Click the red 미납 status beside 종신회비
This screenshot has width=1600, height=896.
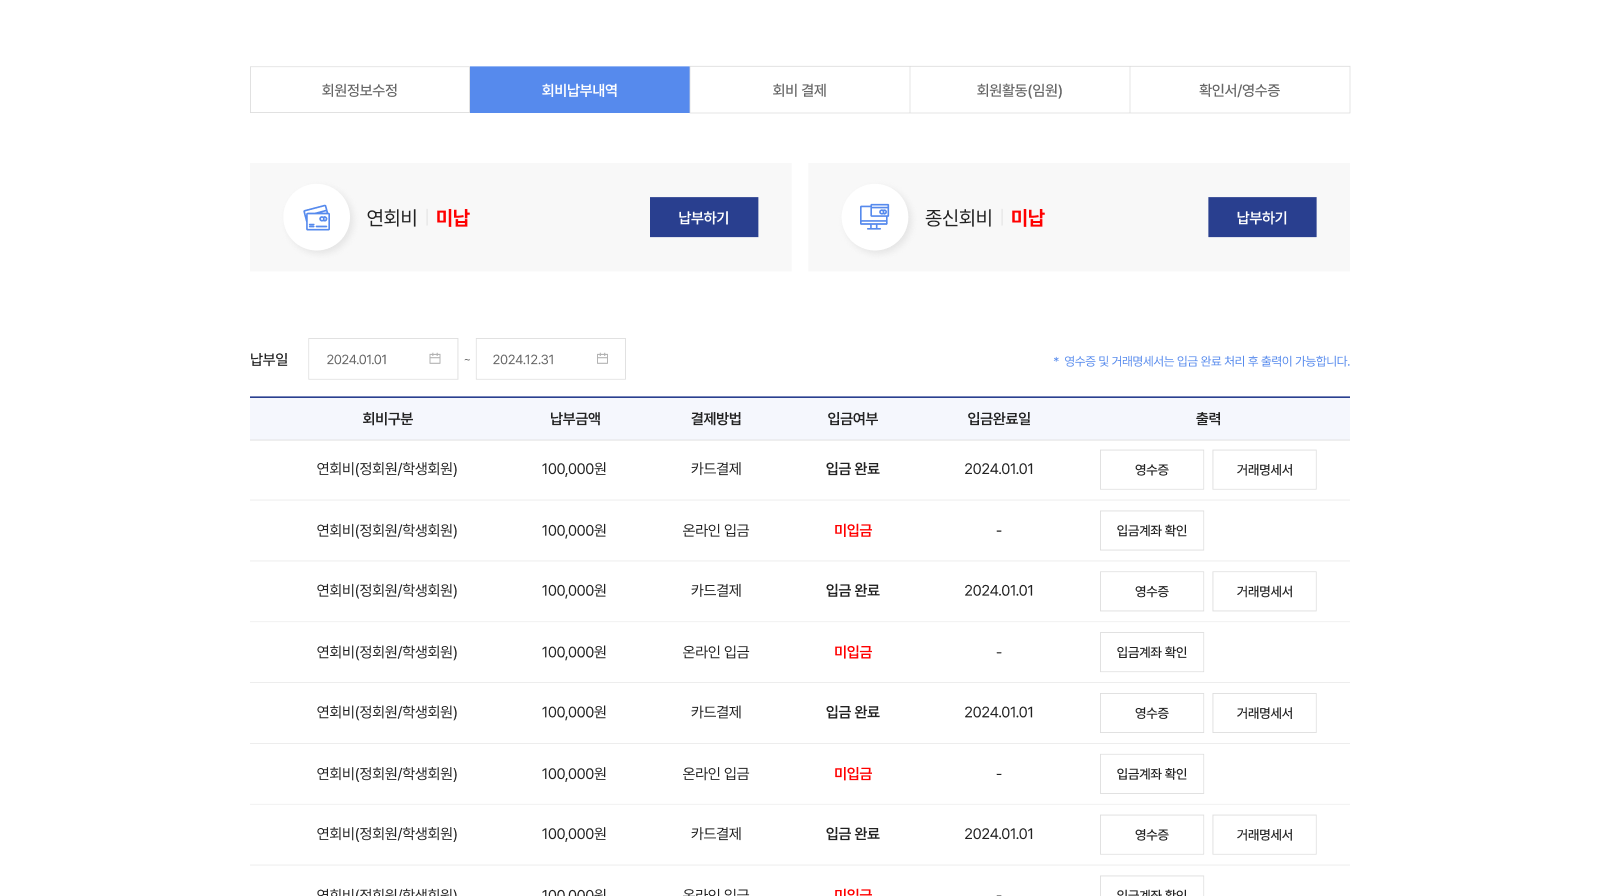click(1028, 217)
